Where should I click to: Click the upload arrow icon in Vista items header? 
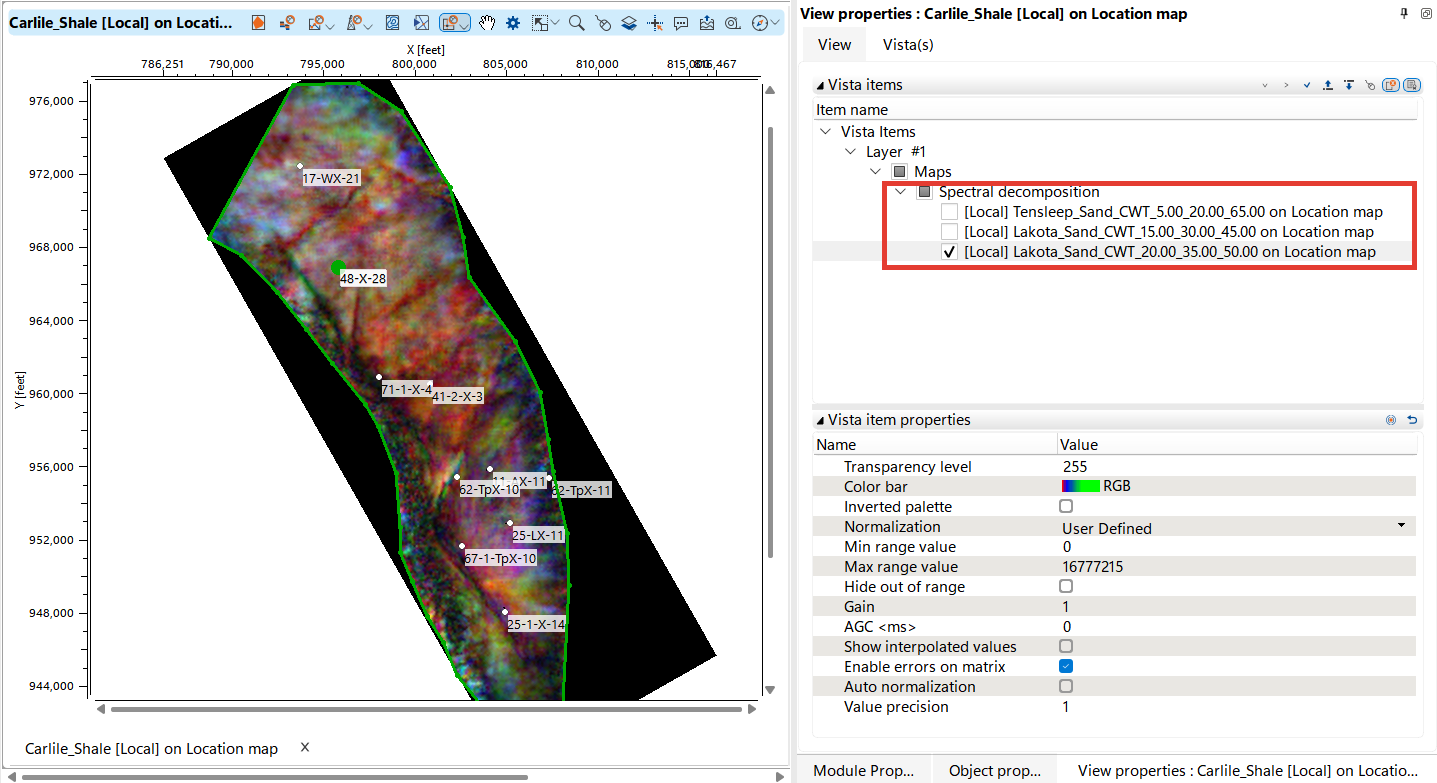pos(1328,85)
